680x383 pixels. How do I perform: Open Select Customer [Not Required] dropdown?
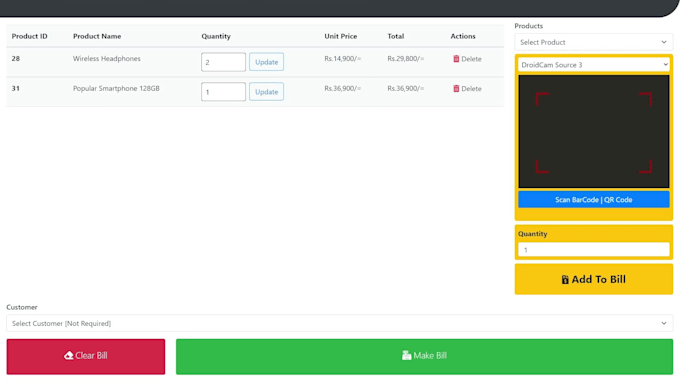(x=340, y=323)
